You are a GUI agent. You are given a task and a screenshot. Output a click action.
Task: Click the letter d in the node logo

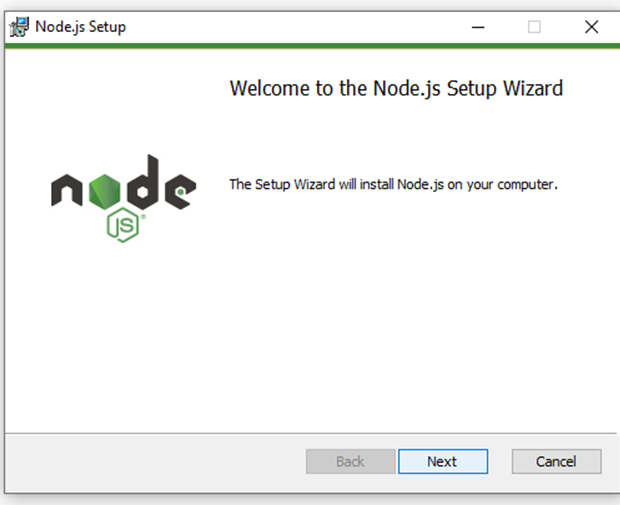tap(143, 182)
